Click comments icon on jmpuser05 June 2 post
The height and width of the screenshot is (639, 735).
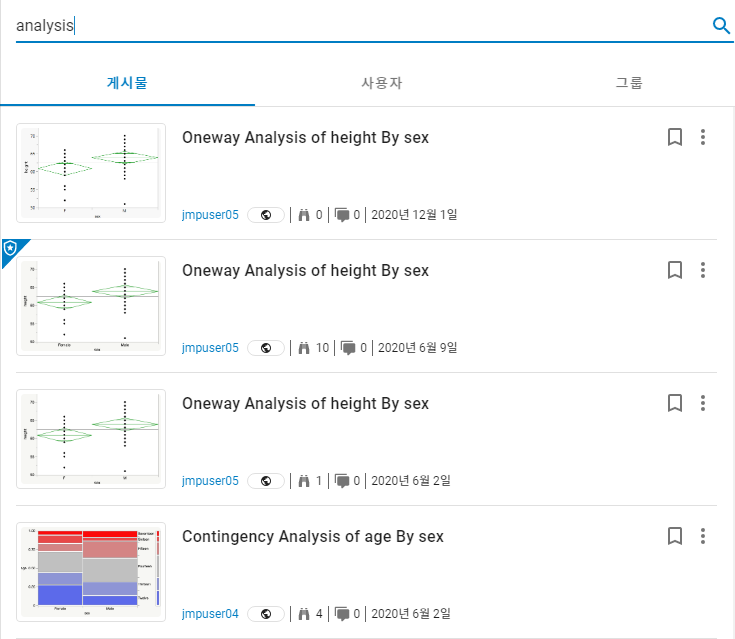pyautogui.click(x=342, y=482)
